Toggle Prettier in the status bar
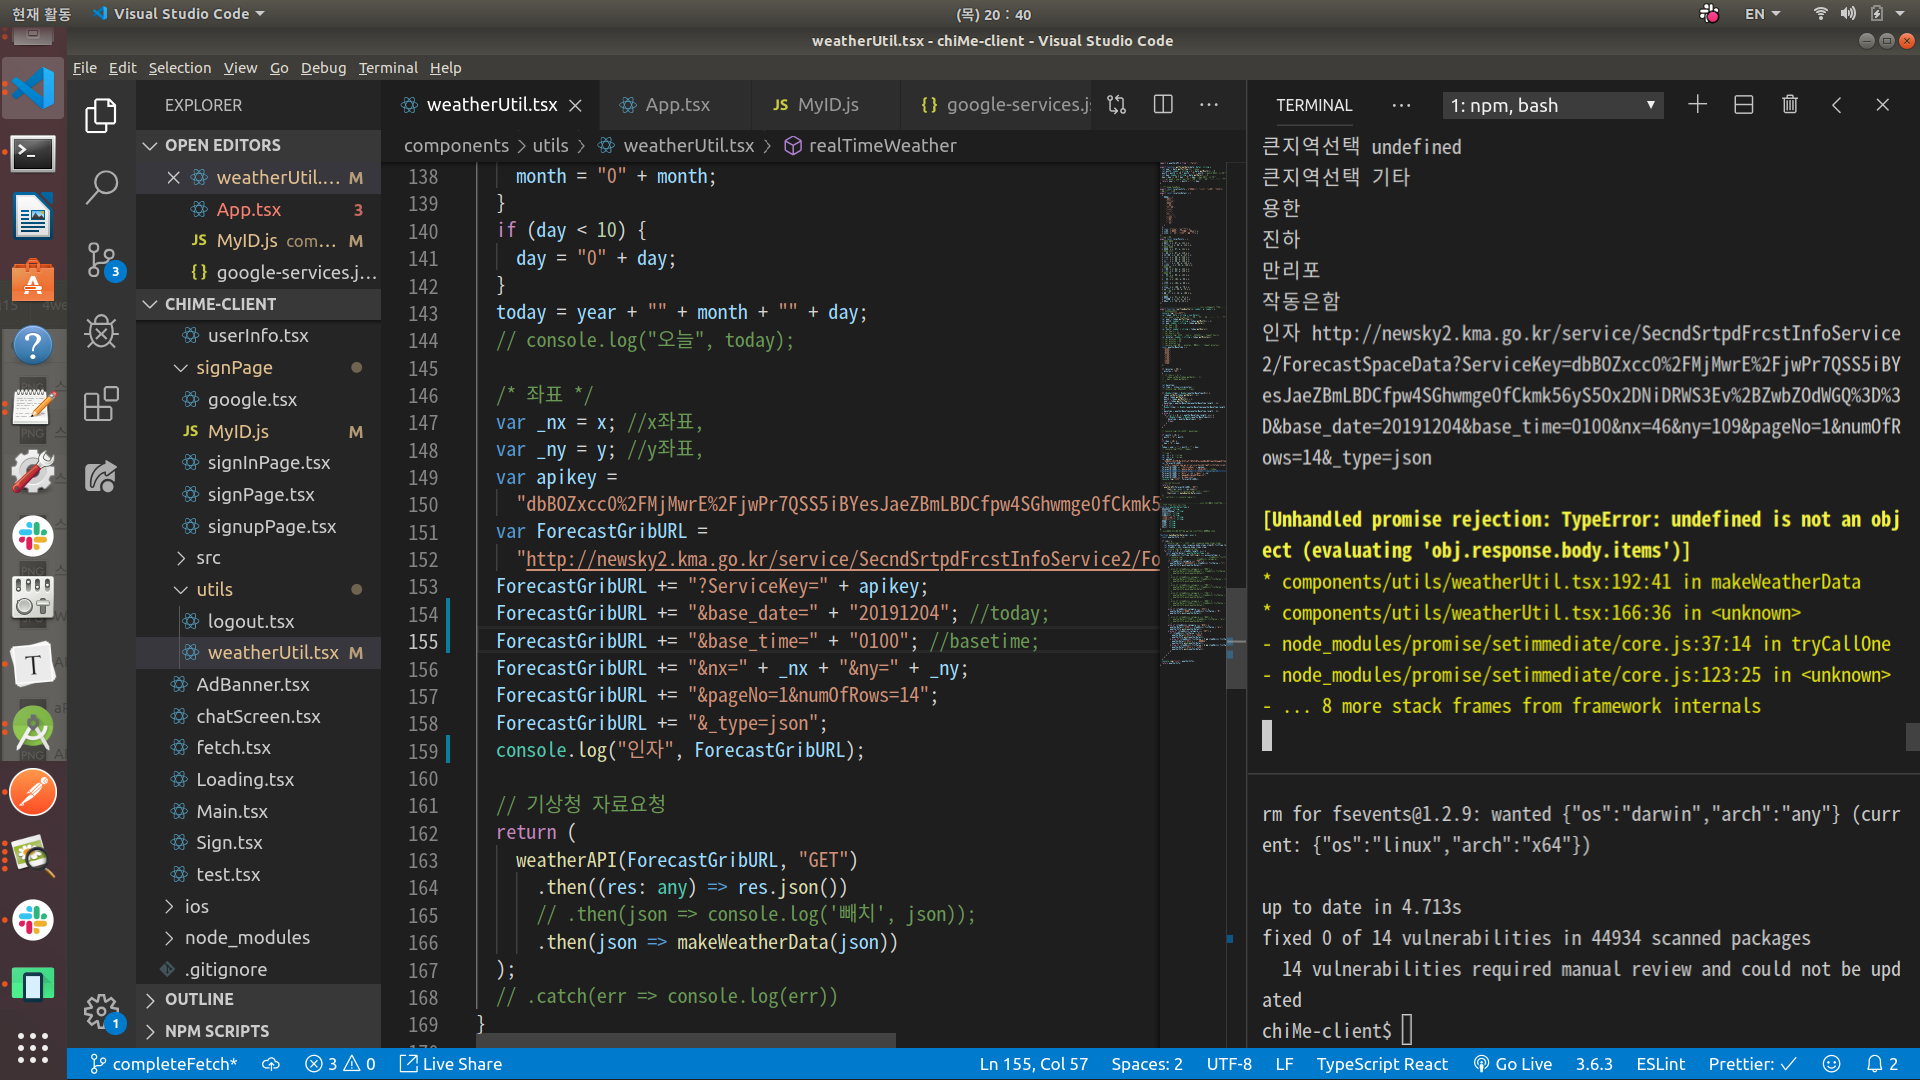 1751,1064
